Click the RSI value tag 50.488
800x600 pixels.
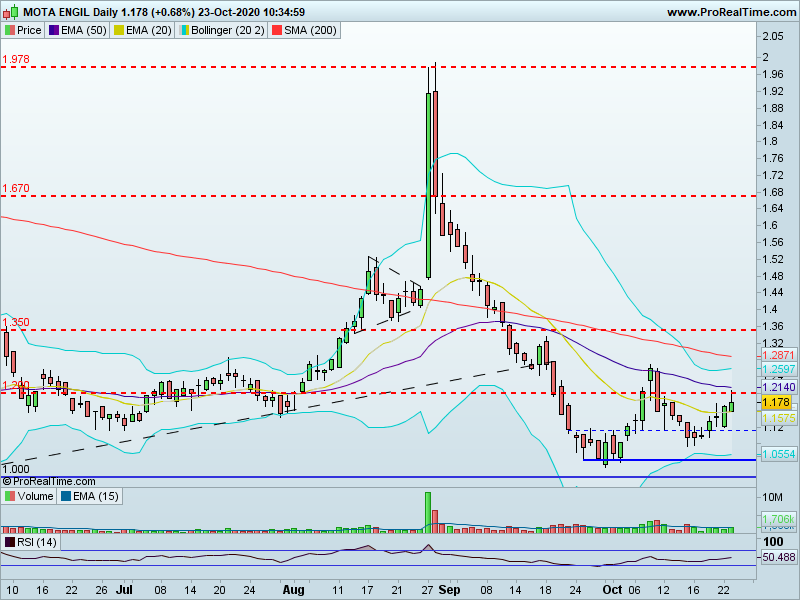click(x=779, y=557)
